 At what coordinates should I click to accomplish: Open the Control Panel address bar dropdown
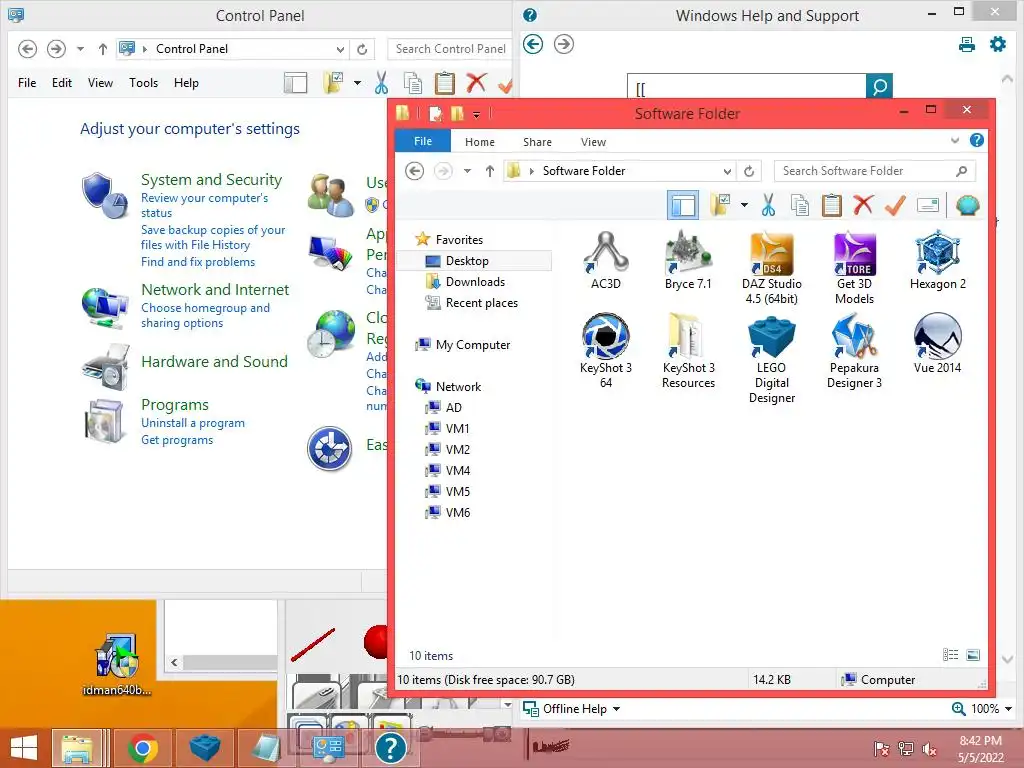click(x=340, y=49)
